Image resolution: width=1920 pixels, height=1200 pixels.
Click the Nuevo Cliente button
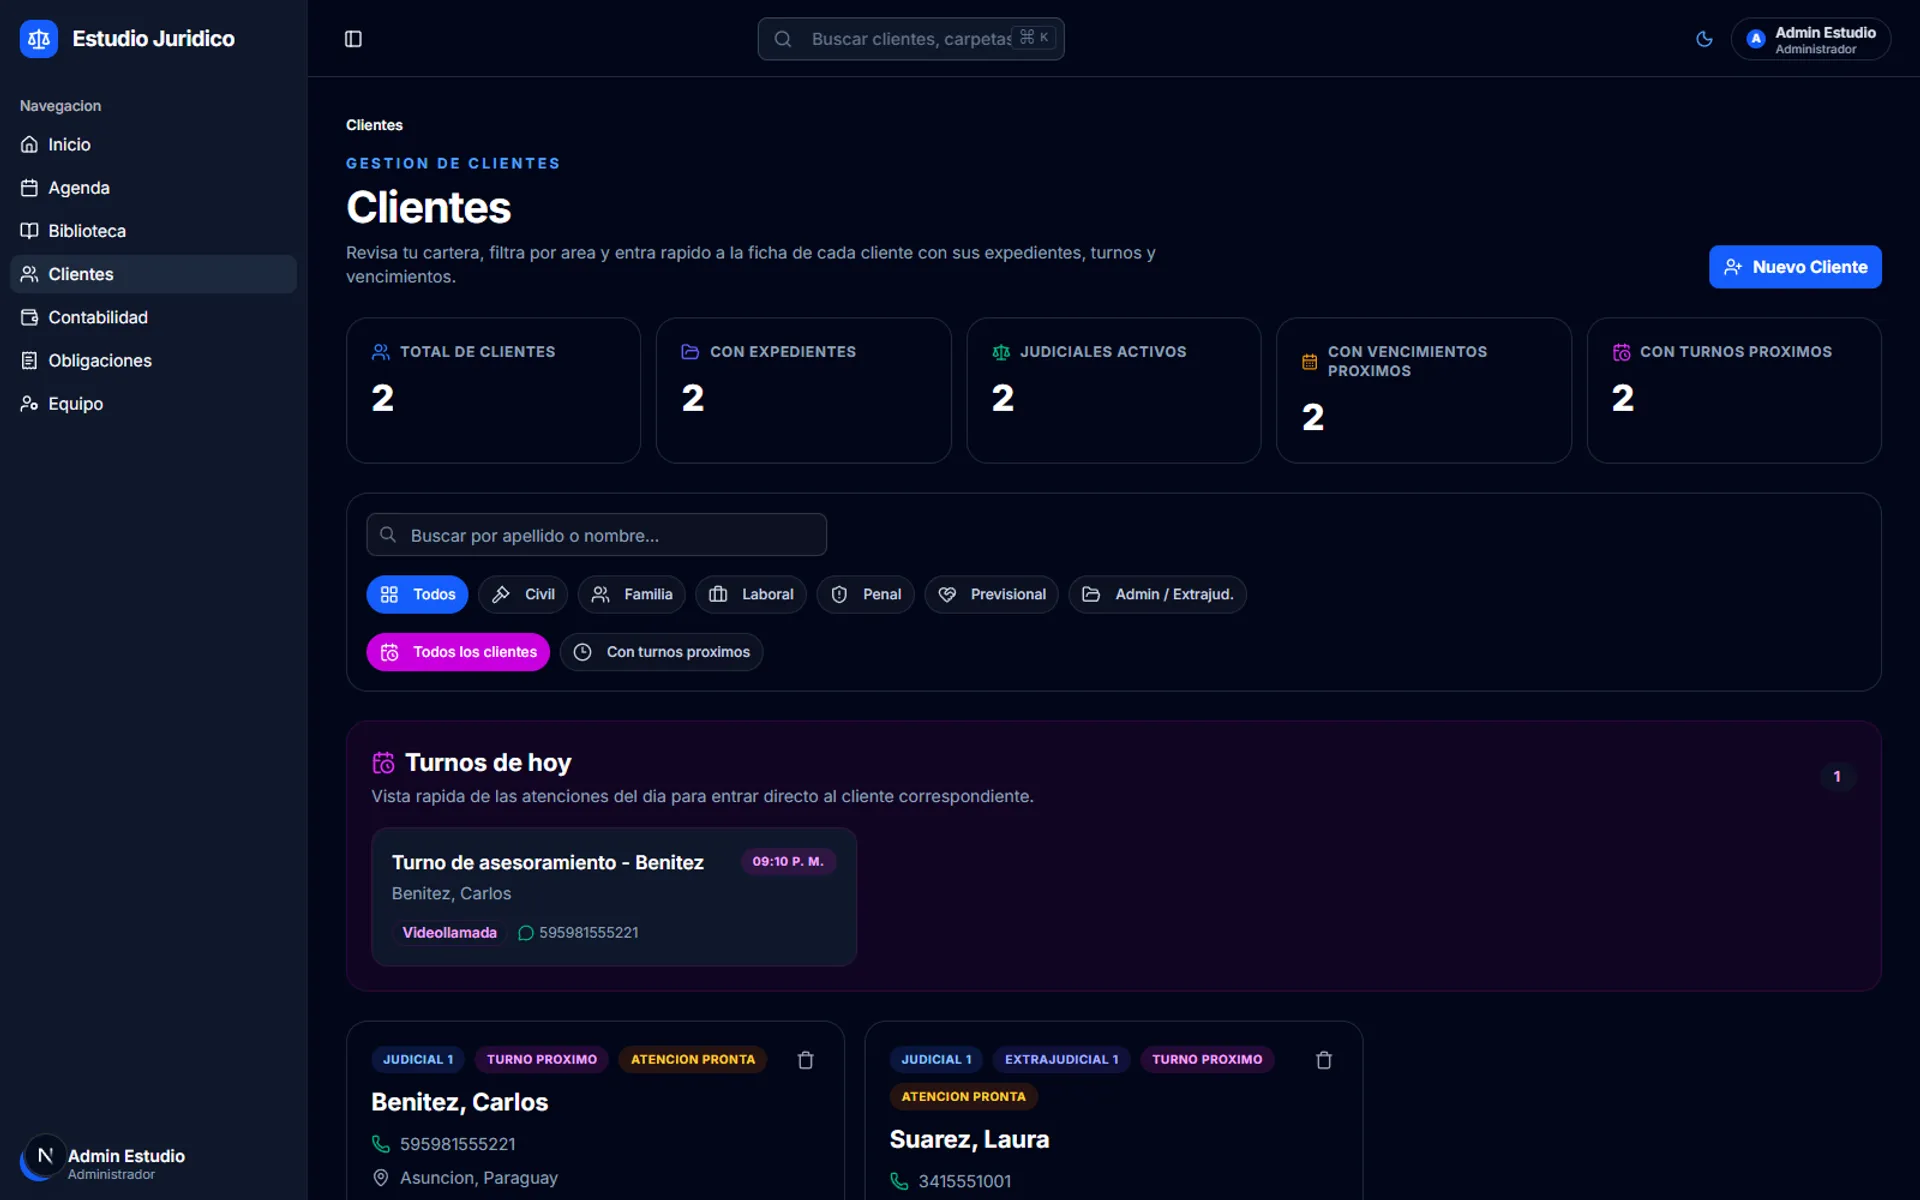coord(1795,267)
